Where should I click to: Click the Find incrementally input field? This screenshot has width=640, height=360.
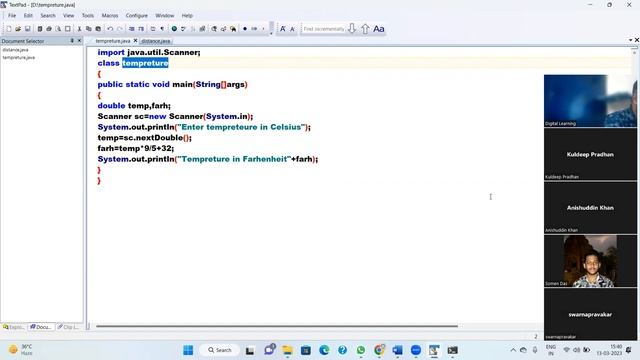pyautogui.click(x=324, y=29)
